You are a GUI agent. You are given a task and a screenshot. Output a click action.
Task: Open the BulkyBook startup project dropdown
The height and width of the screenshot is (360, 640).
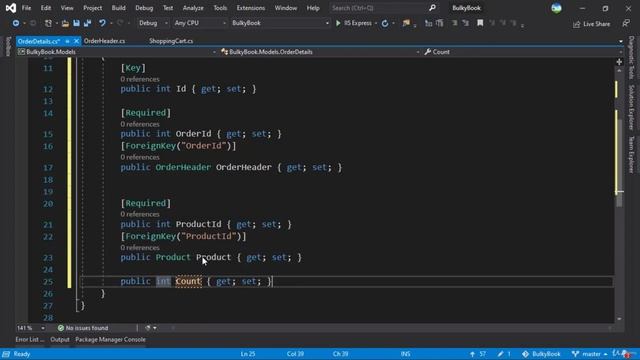[x=280, y=23]
